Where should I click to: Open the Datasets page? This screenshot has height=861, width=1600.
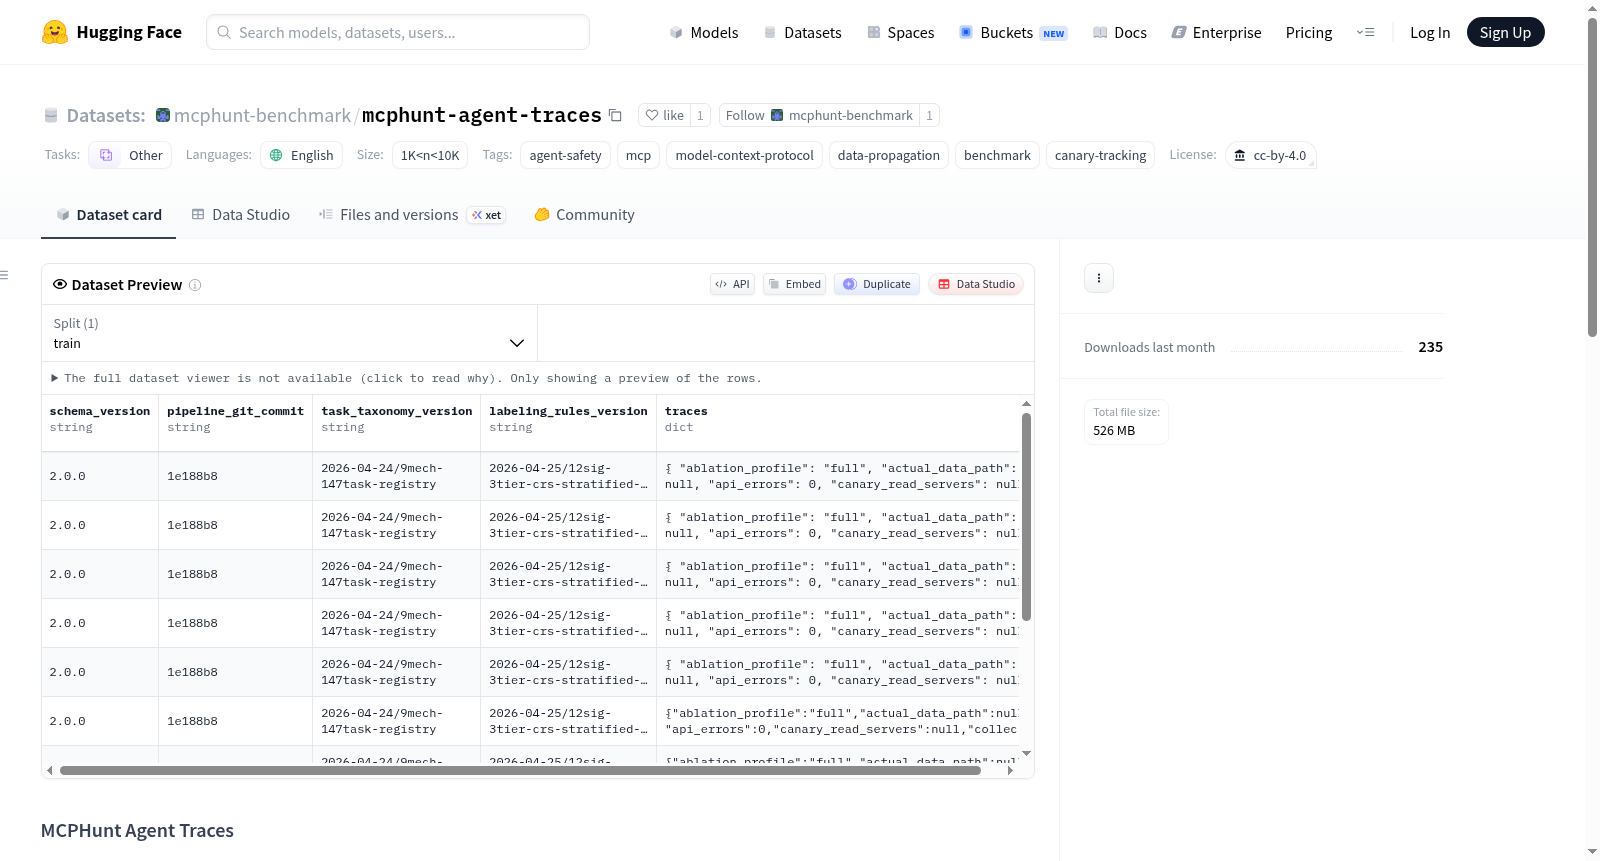(x=803, y=32)
